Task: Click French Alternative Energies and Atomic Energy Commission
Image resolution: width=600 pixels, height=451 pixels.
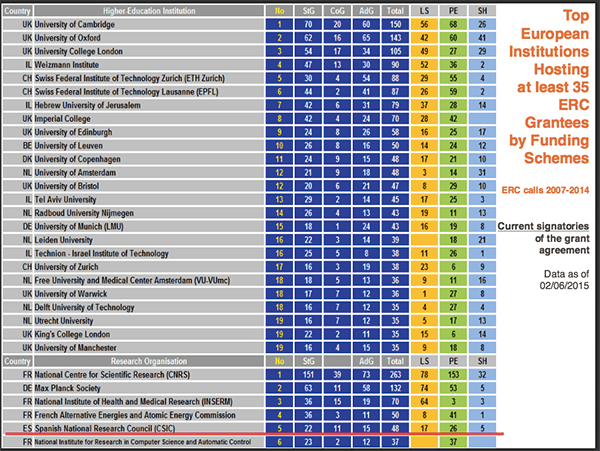Action: (x=135, y=415)
